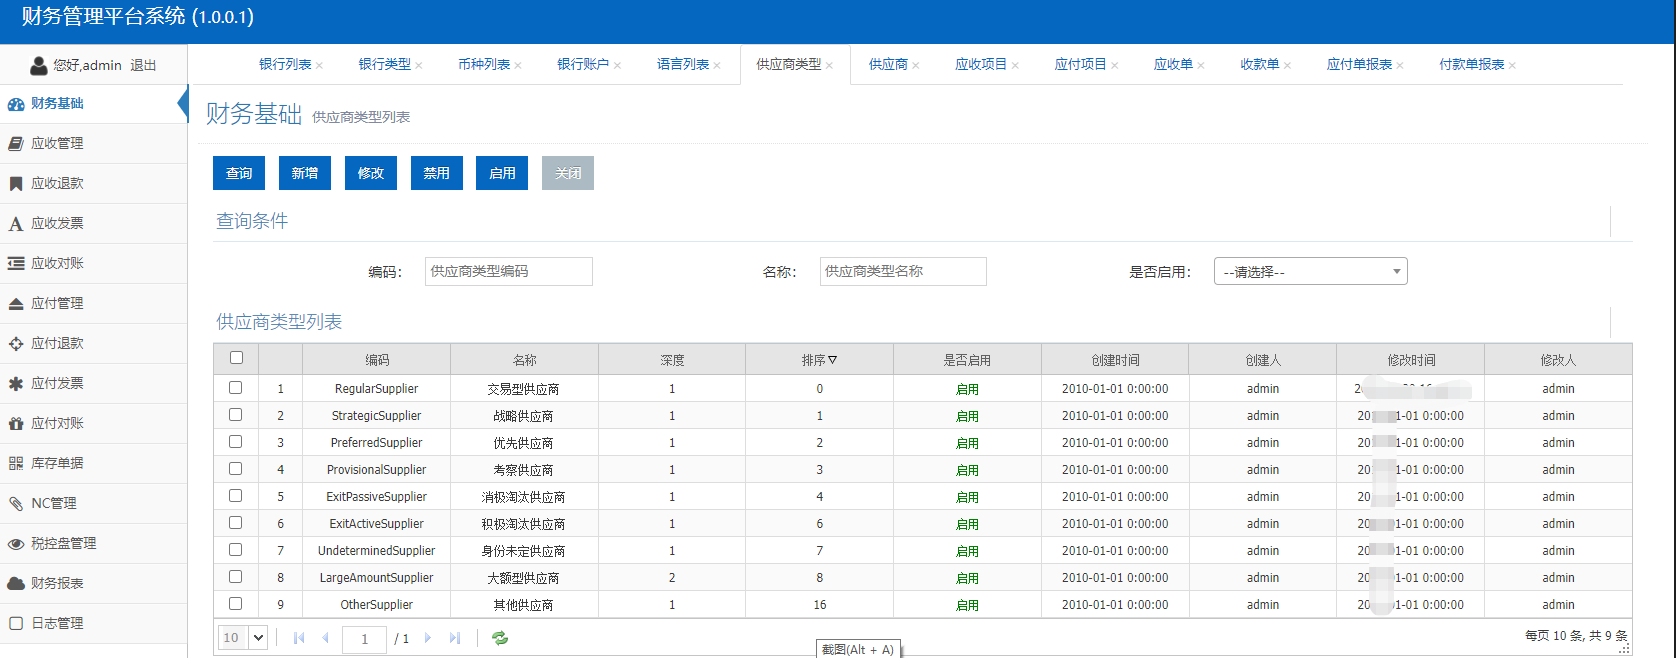Click the 退出 logout link
Image resolution: width=1676 pixels, height=658 pixels.
click(x=143, y=66)
